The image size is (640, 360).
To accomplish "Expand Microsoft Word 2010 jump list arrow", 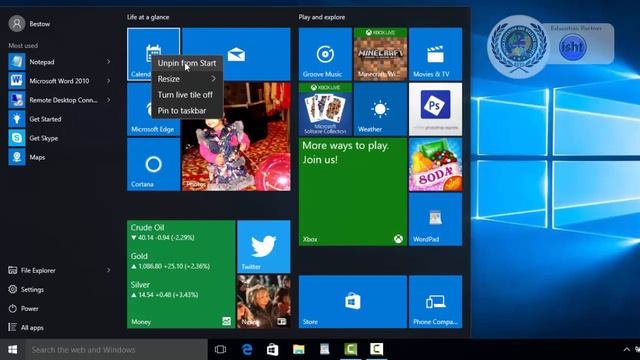I will tap(109, 81).
